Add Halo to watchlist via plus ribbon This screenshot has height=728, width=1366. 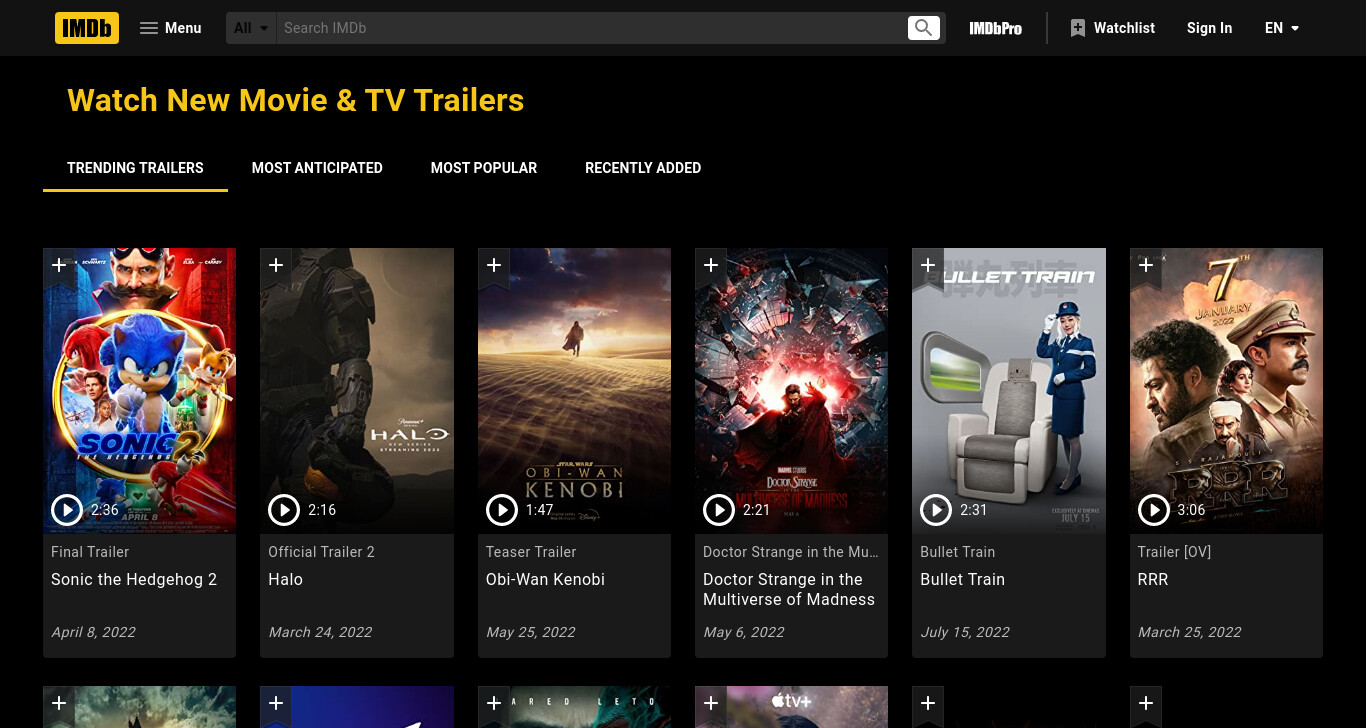coord(276,267)
